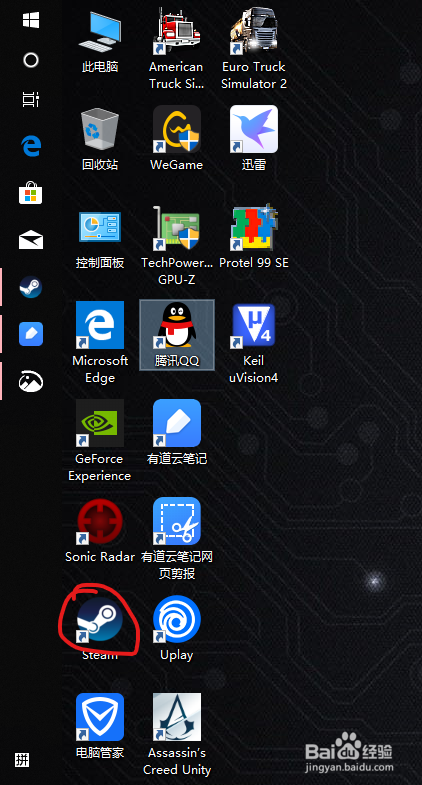Click the Cortana search circle
This screenshot has height=785, width=422.
click(x=31, y=61)
